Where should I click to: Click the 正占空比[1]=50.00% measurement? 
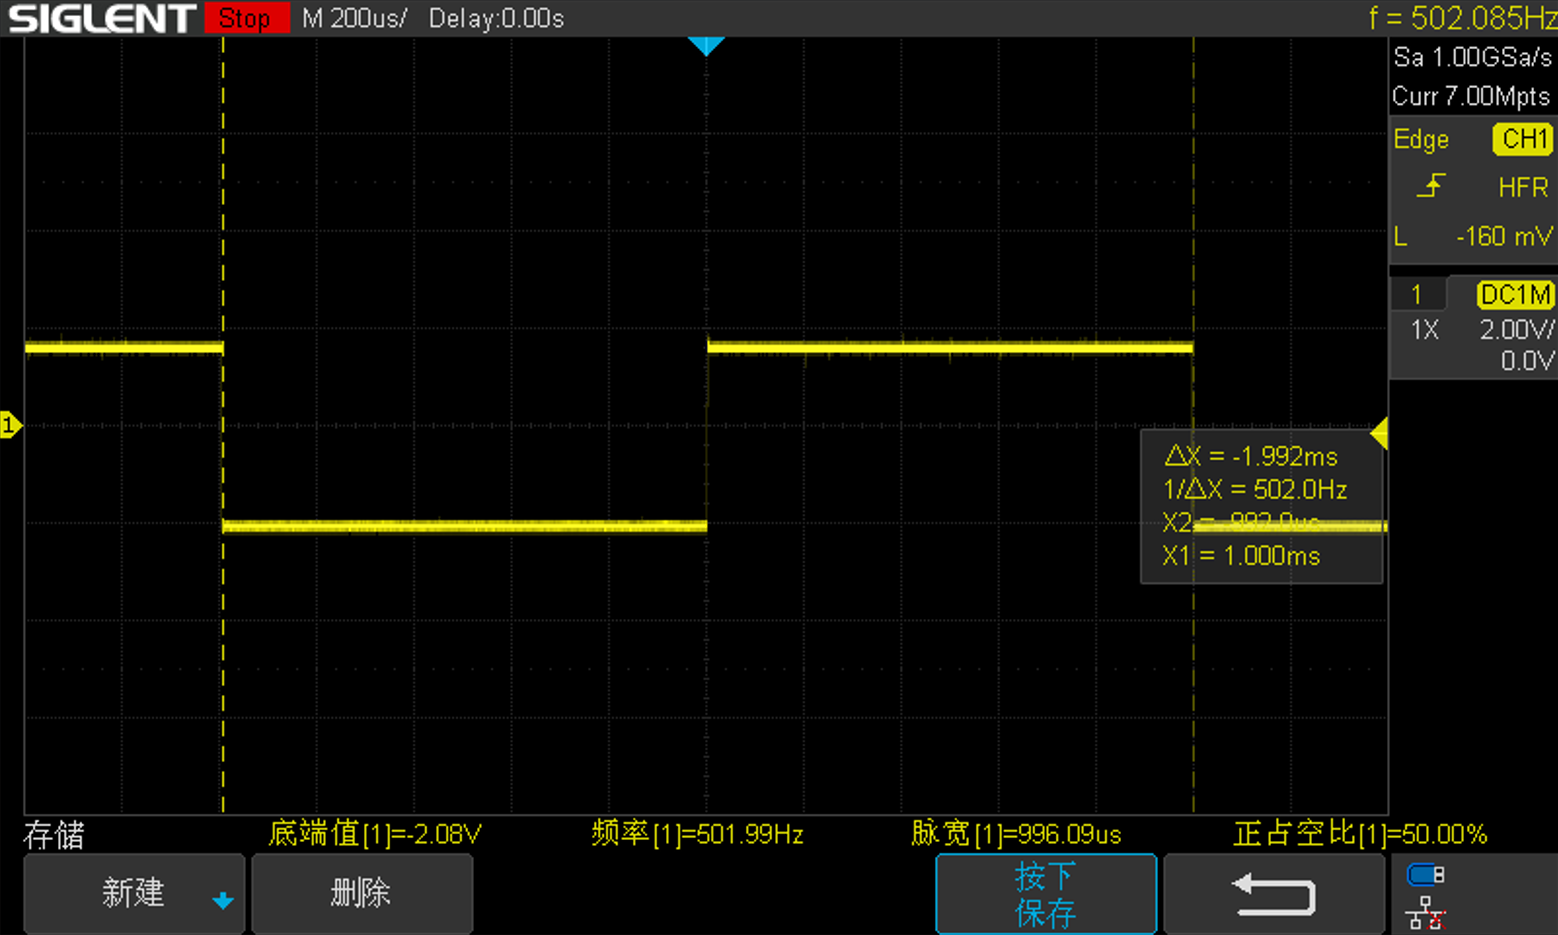(1360, 833)
